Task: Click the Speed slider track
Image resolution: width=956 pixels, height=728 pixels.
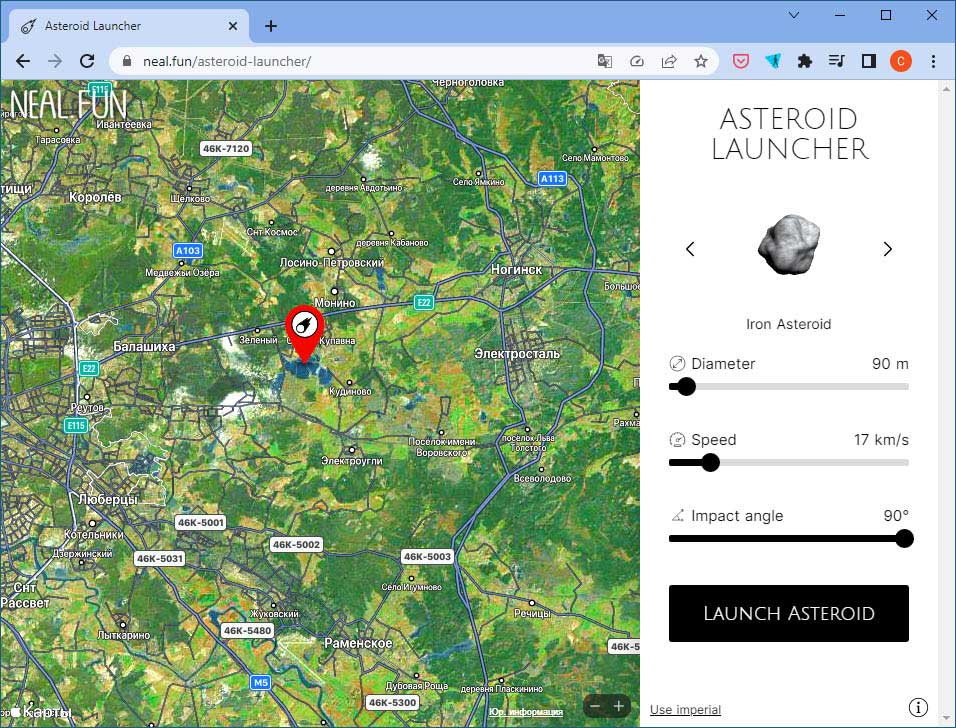Action: tap(789, 463)
